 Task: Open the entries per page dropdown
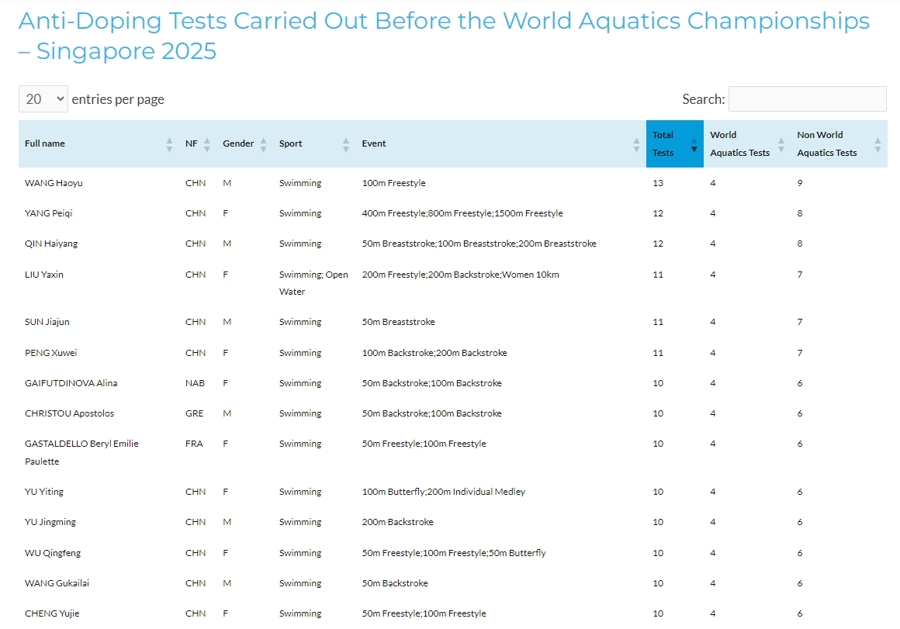tap(44, 99)
